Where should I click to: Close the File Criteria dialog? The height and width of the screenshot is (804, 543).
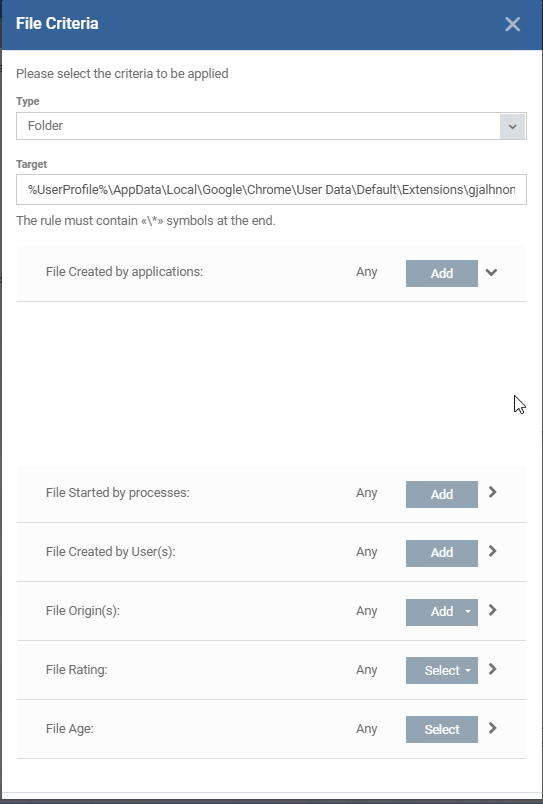click(x=512, y=24)
